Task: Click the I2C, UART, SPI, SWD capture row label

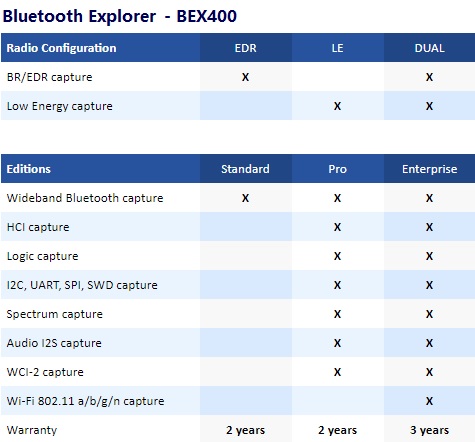Action: [82, 285]
